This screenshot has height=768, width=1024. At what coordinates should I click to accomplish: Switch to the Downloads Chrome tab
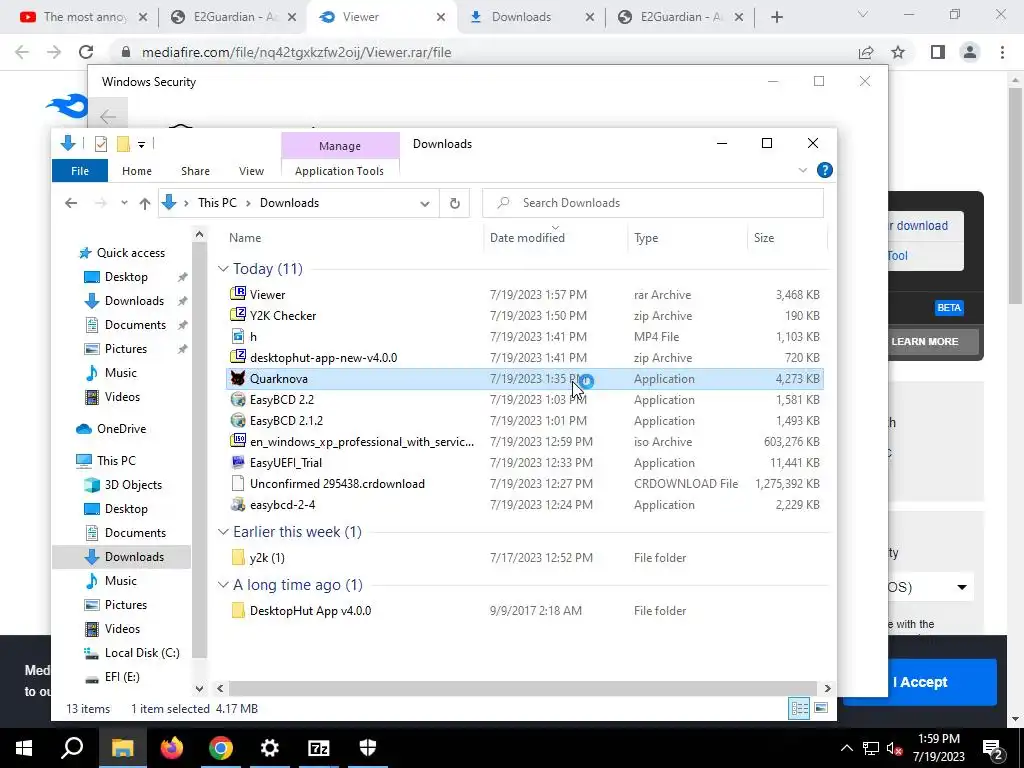click(x=533, y=17)
